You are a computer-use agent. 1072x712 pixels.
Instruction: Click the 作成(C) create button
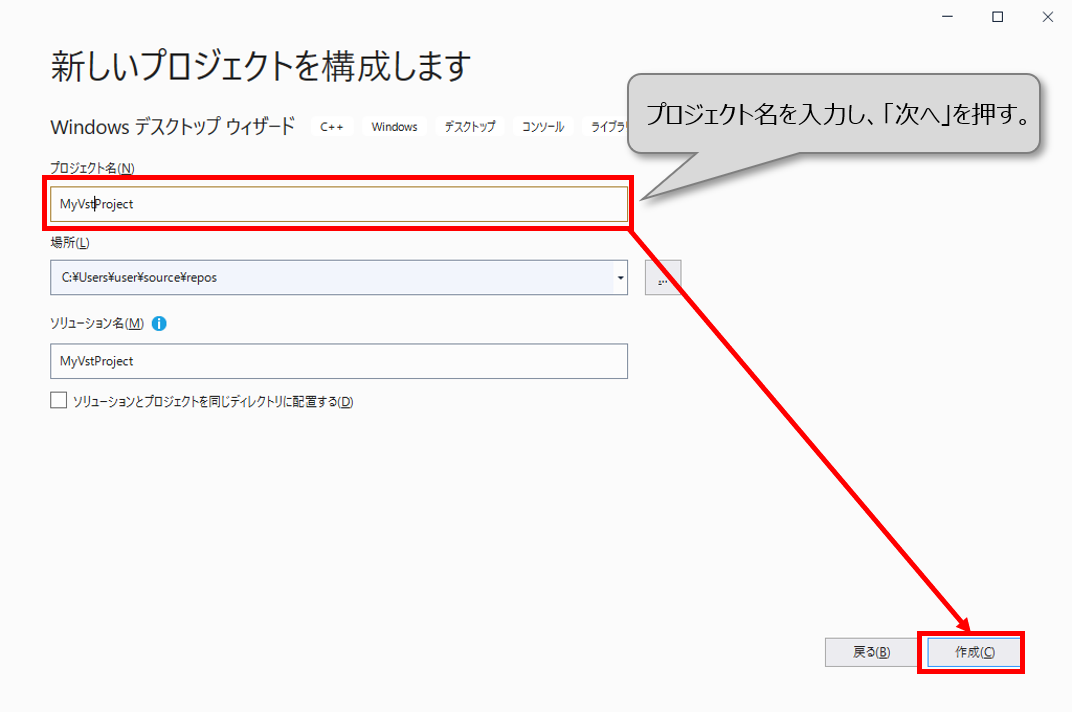click(974, 652)
